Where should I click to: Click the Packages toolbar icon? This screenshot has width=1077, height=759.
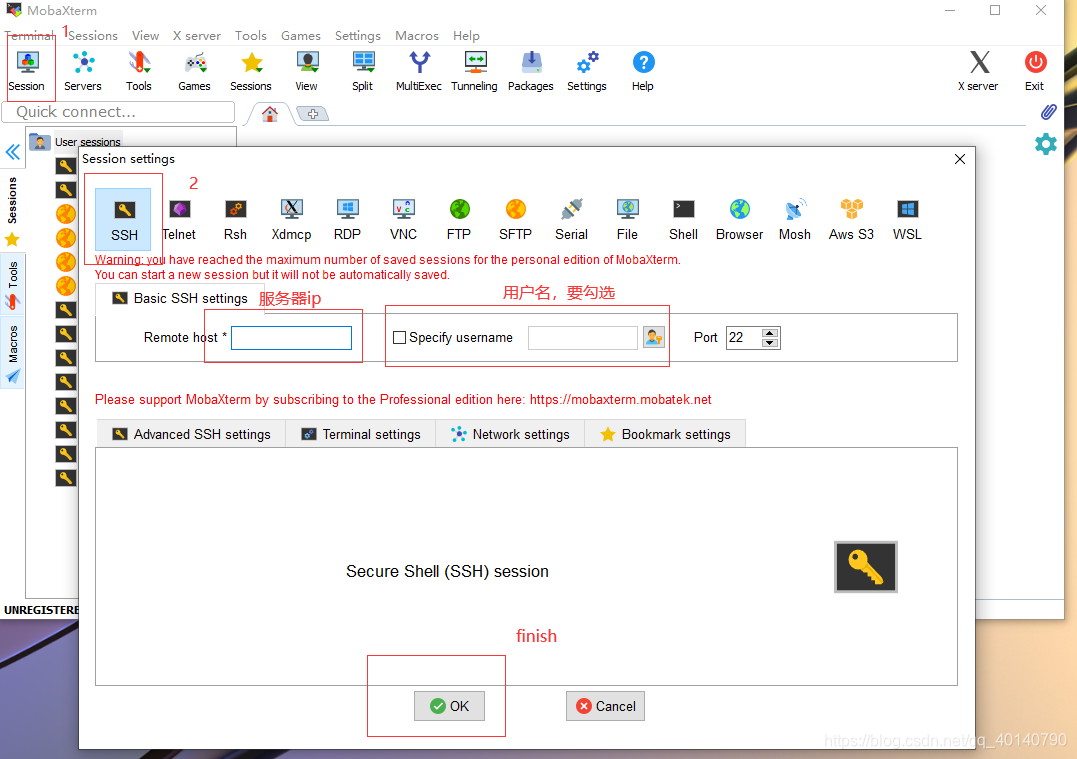531,71
